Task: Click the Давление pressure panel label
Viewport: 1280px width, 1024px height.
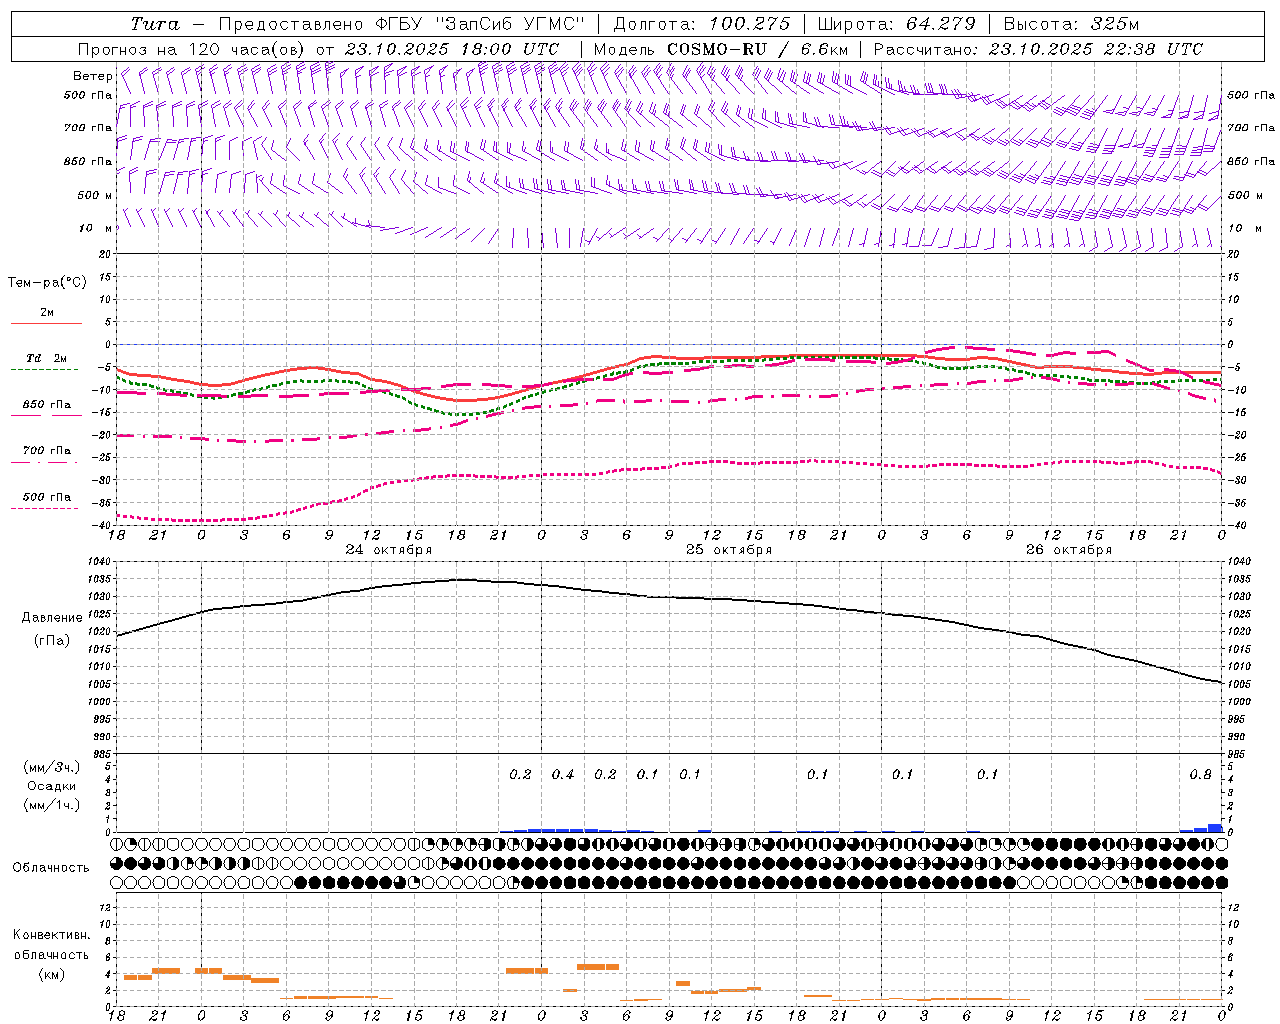Action: coord(52,618)
